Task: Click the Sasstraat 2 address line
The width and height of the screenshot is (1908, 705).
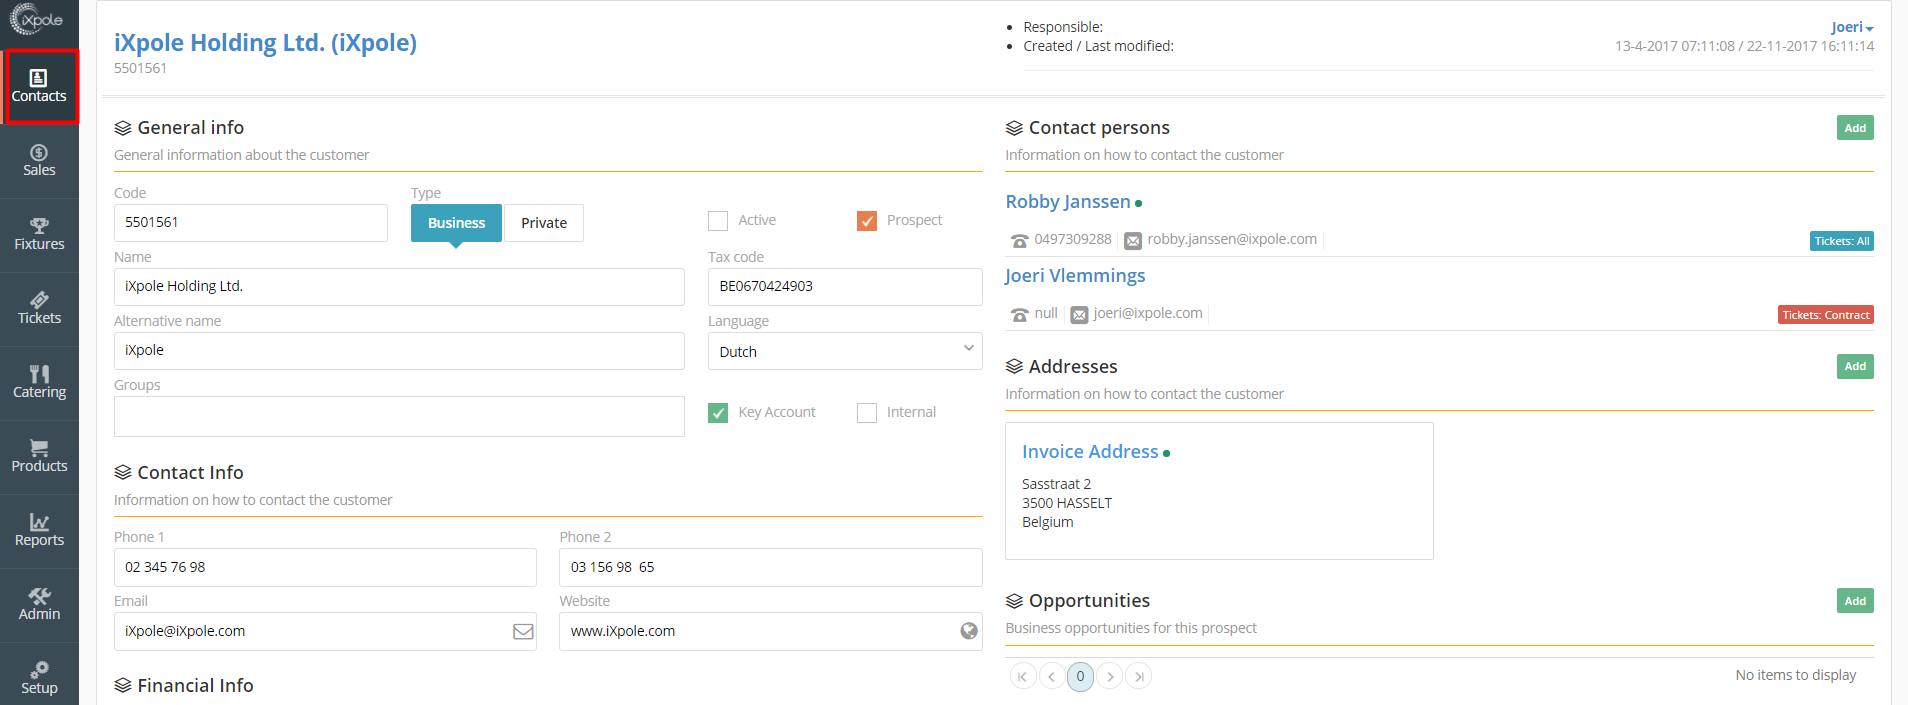Action: [x=1056, y=484]
